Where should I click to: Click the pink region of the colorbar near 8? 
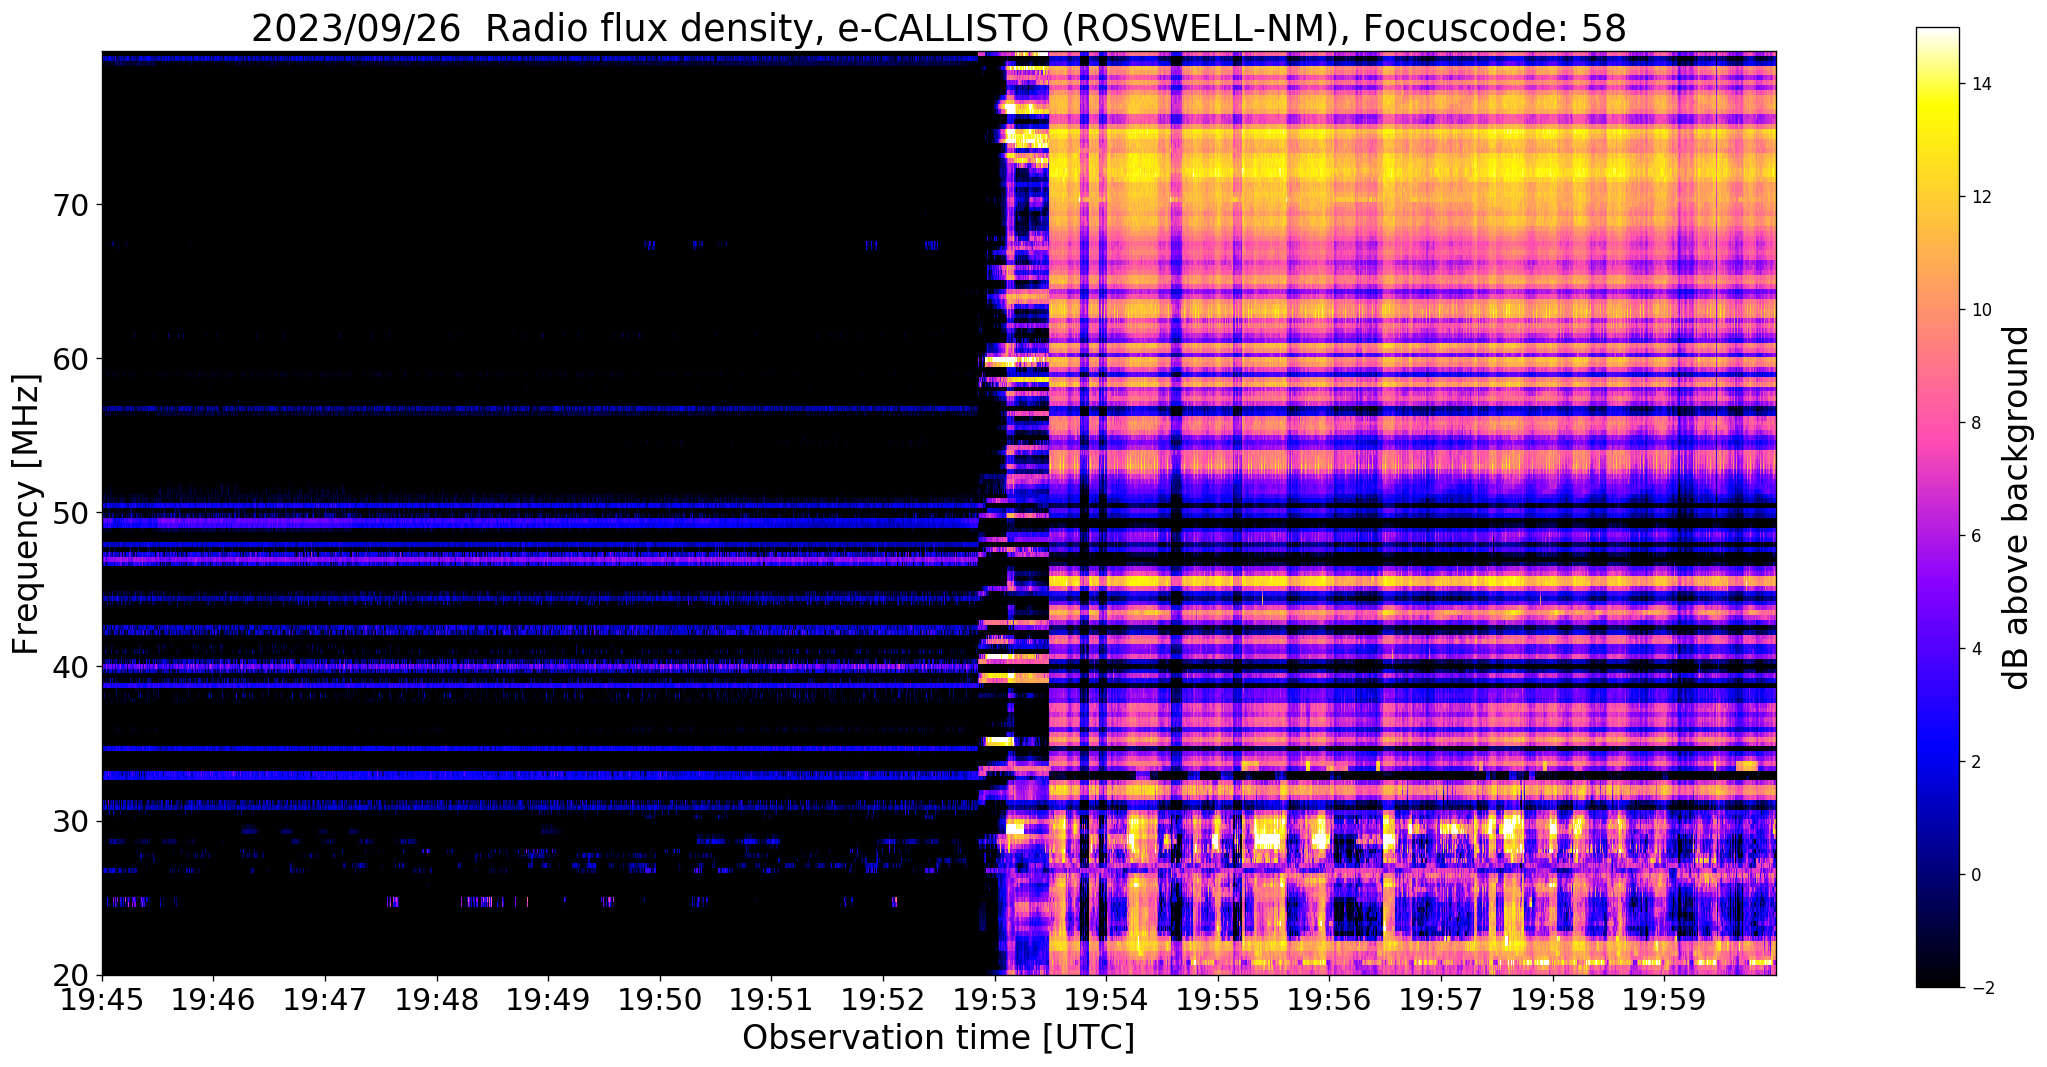(1937, 423)
